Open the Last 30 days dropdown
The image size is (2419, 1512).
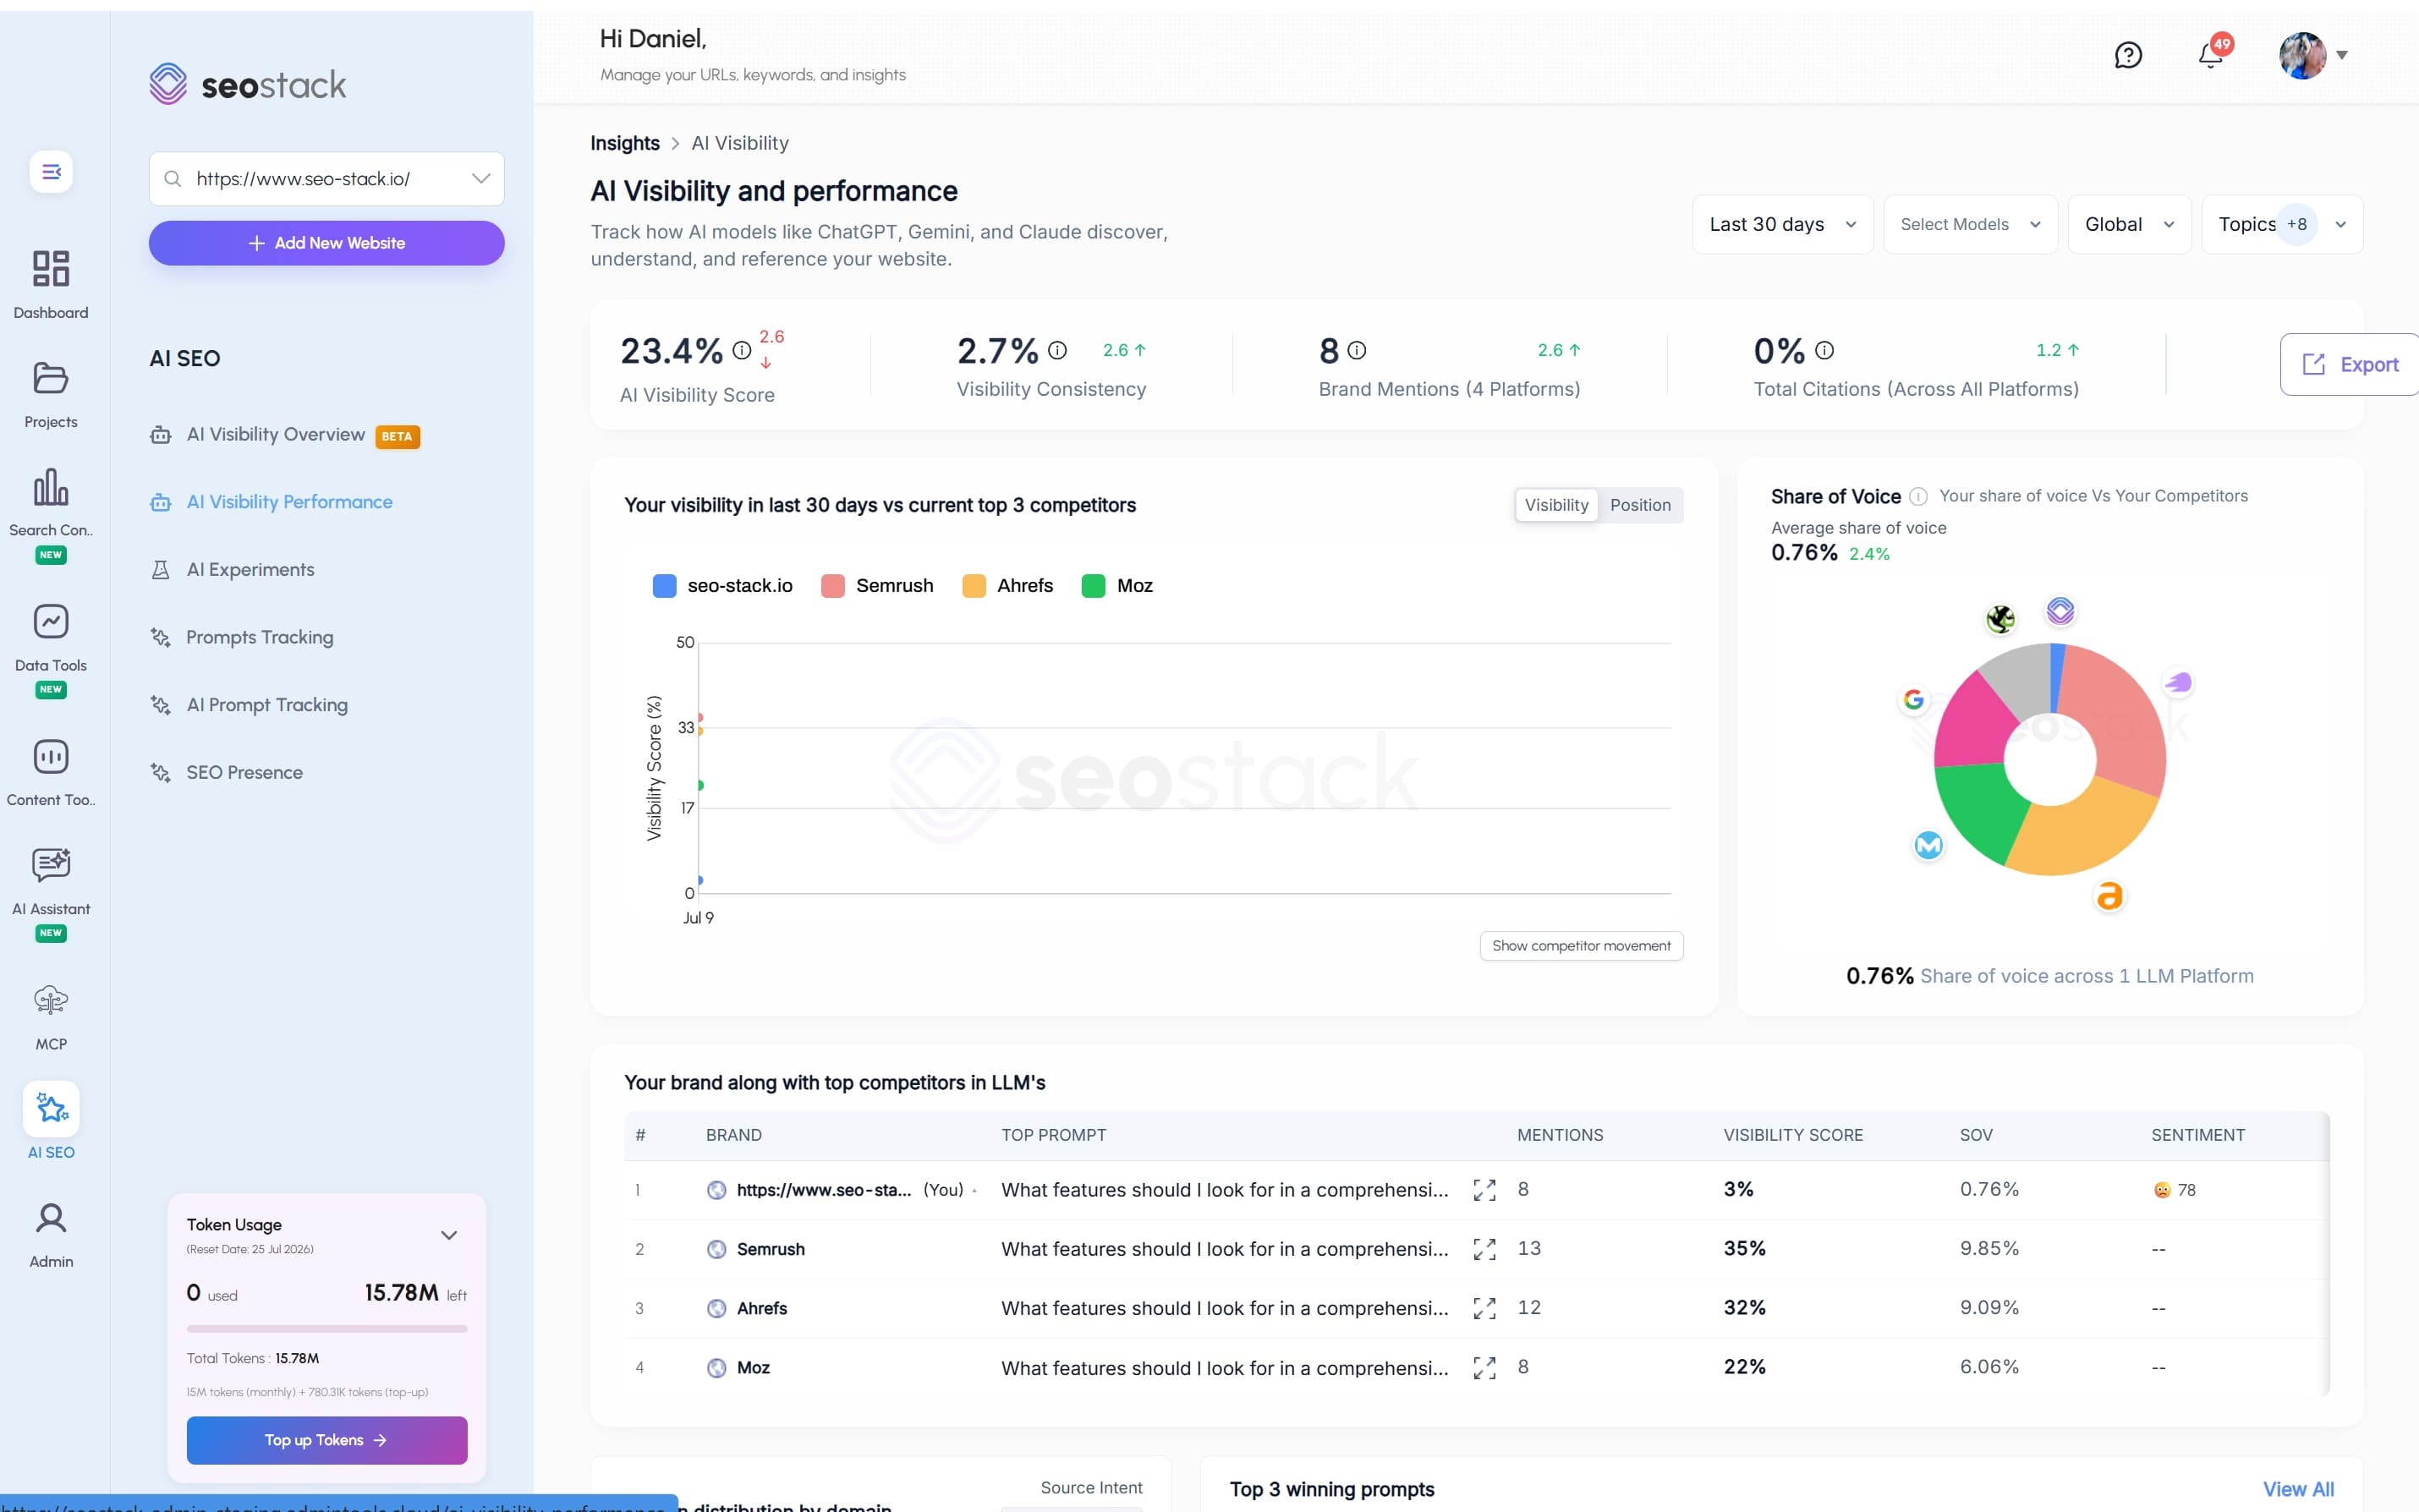(1782, 224)
